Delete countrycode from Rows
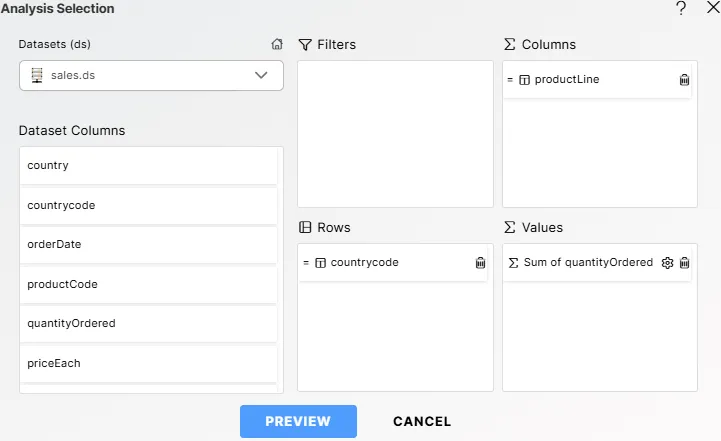The width and height of the screenshot is (721, 441). (480, 263)
